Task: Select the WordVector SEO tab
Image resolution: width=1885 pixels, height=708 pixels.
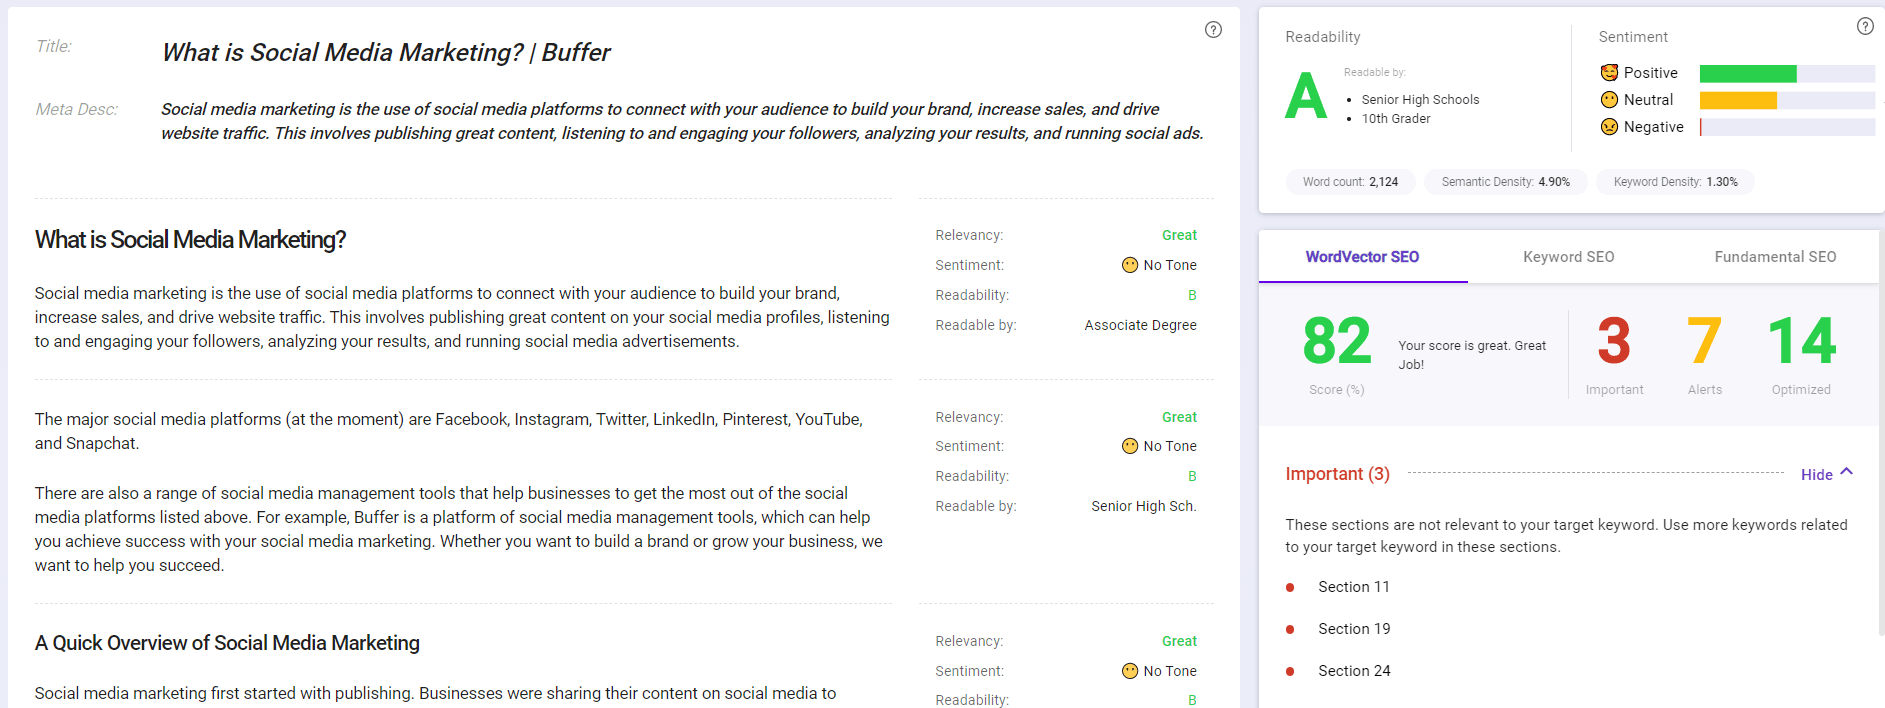Action: coord(1362,257)
